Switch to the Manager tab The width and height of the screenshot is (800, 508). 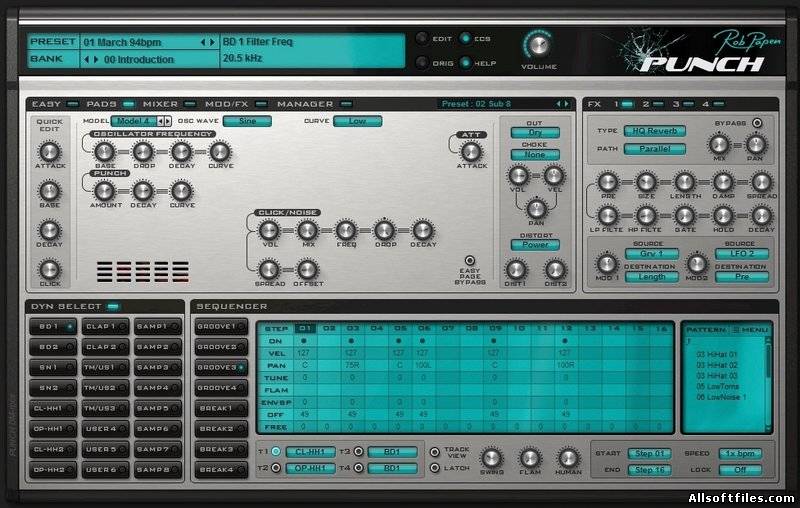point(314,104)
